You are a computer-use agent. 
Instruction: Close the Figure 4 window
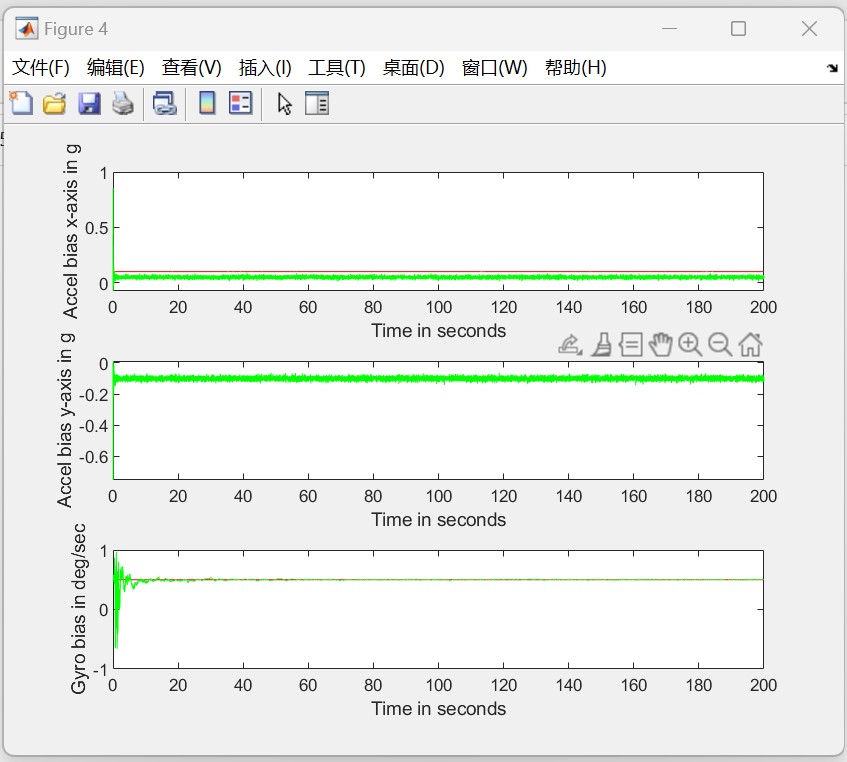pos(809,29)
